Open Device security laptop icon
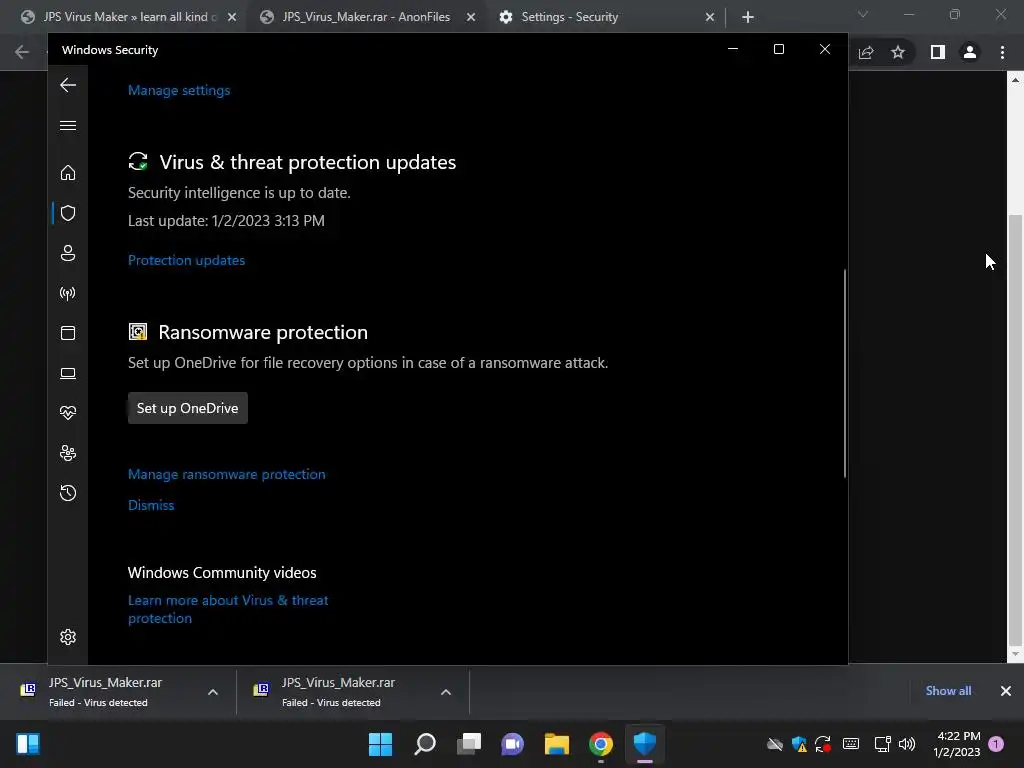Image resolution: width=1024 pixels, height=768 pixels. [68, 373]
